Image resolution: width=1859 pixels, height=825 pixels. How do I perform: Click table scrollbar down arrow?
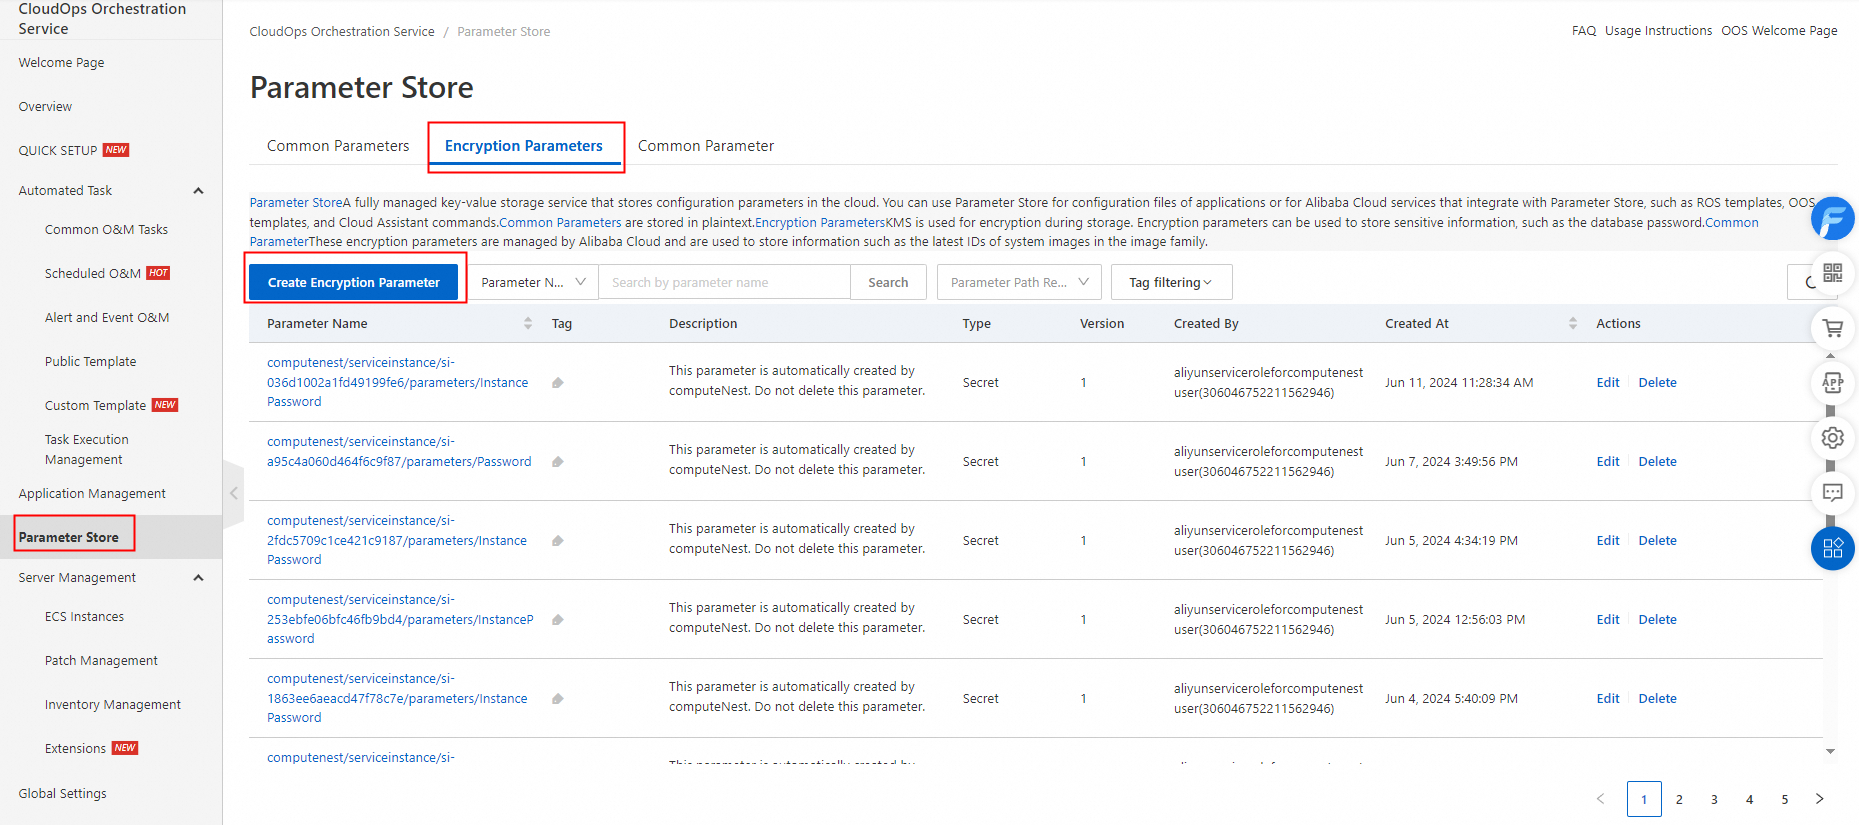click(1830, 751)
